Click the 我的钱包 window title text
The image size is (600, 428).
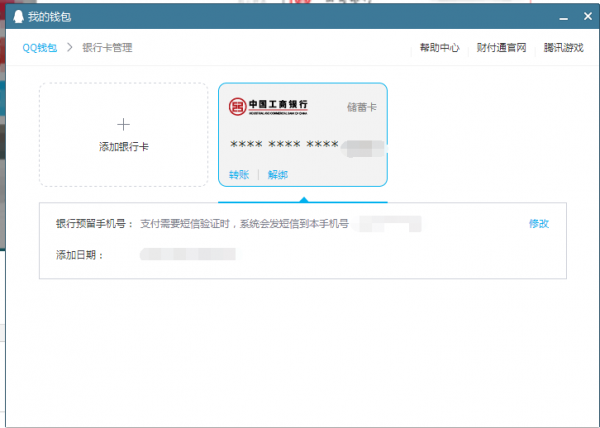pos(49,17)
